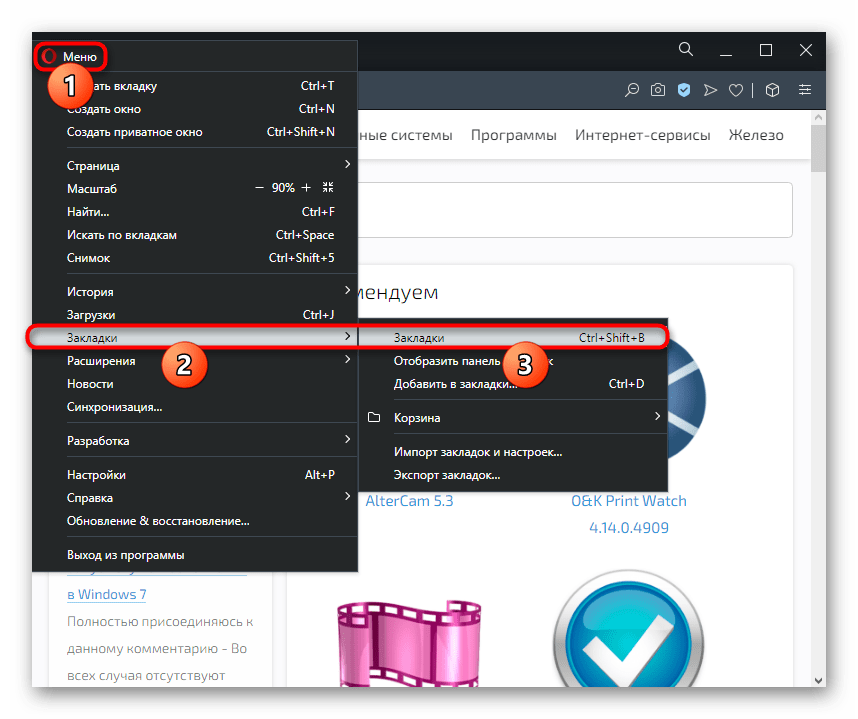
Task: Take a snapshot with the camera icon
Action: (658, 90)
